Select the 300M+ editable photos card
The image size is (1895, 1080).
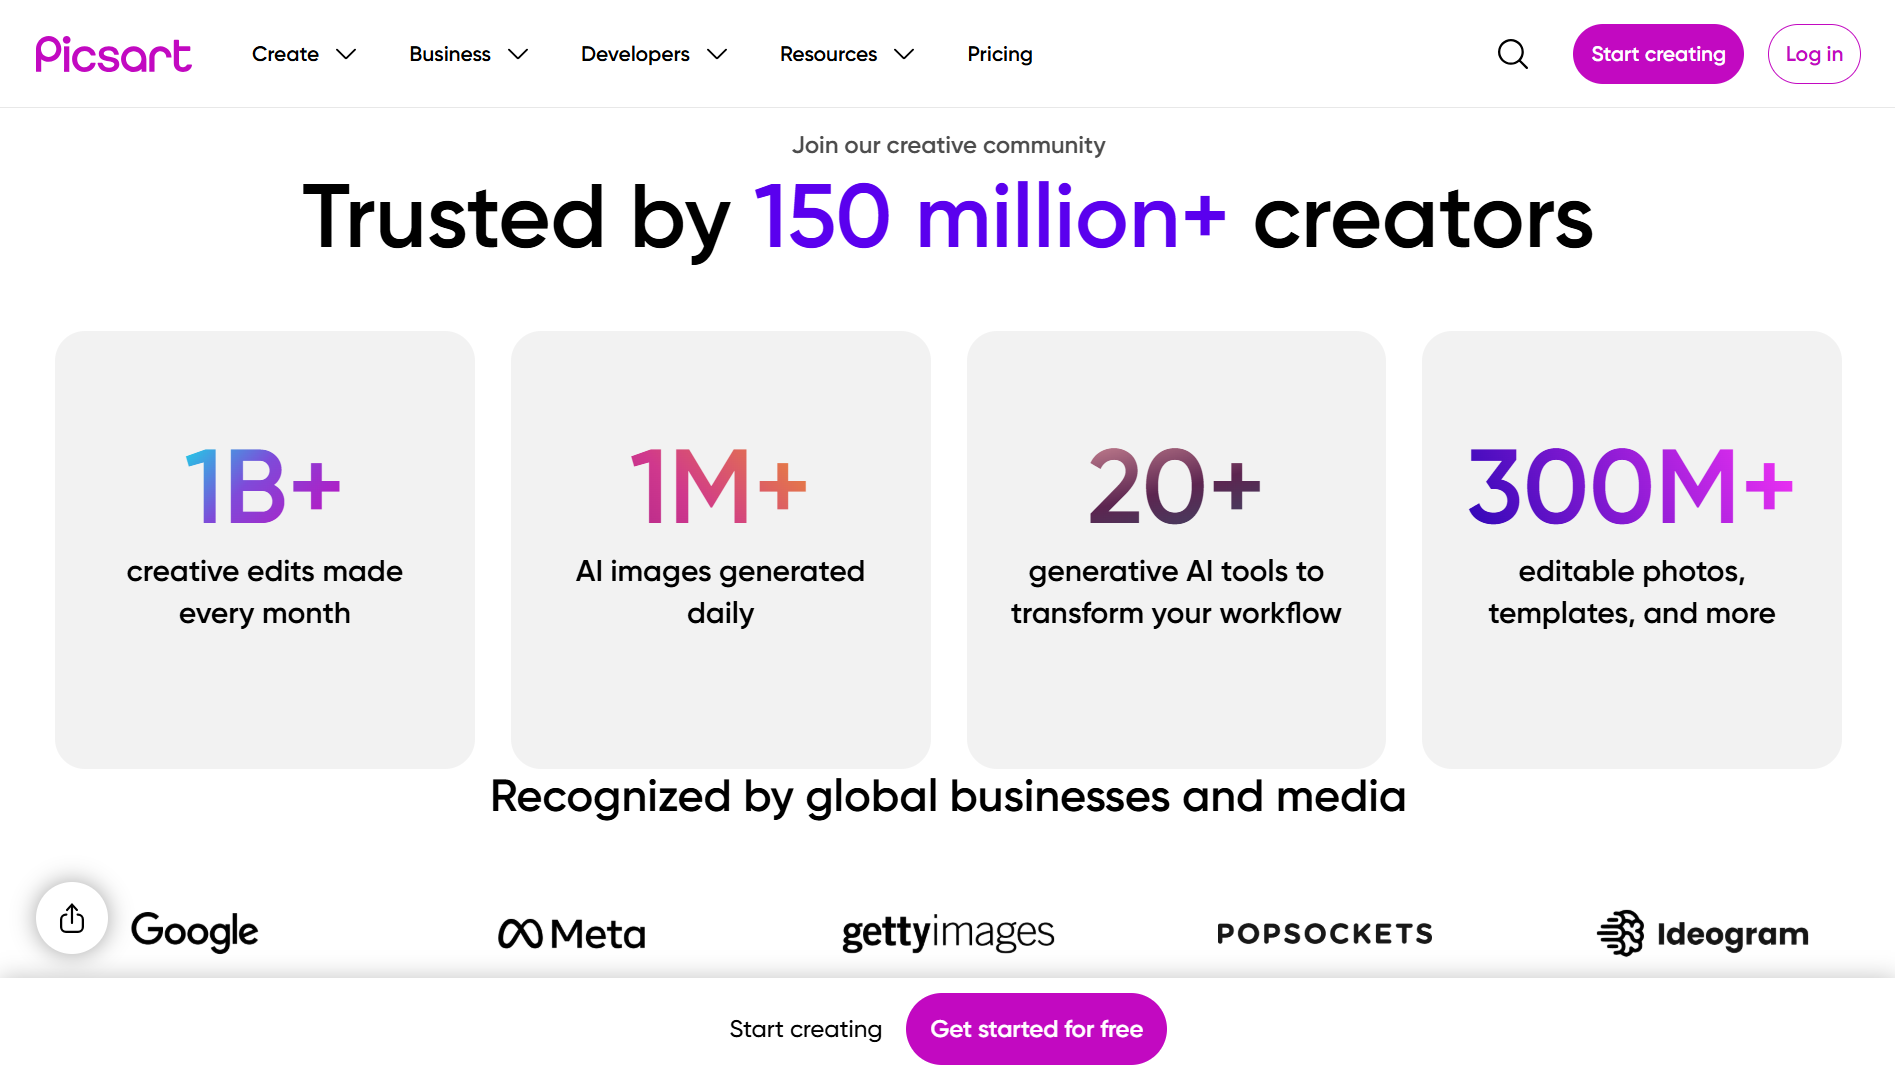point(1631,549)
